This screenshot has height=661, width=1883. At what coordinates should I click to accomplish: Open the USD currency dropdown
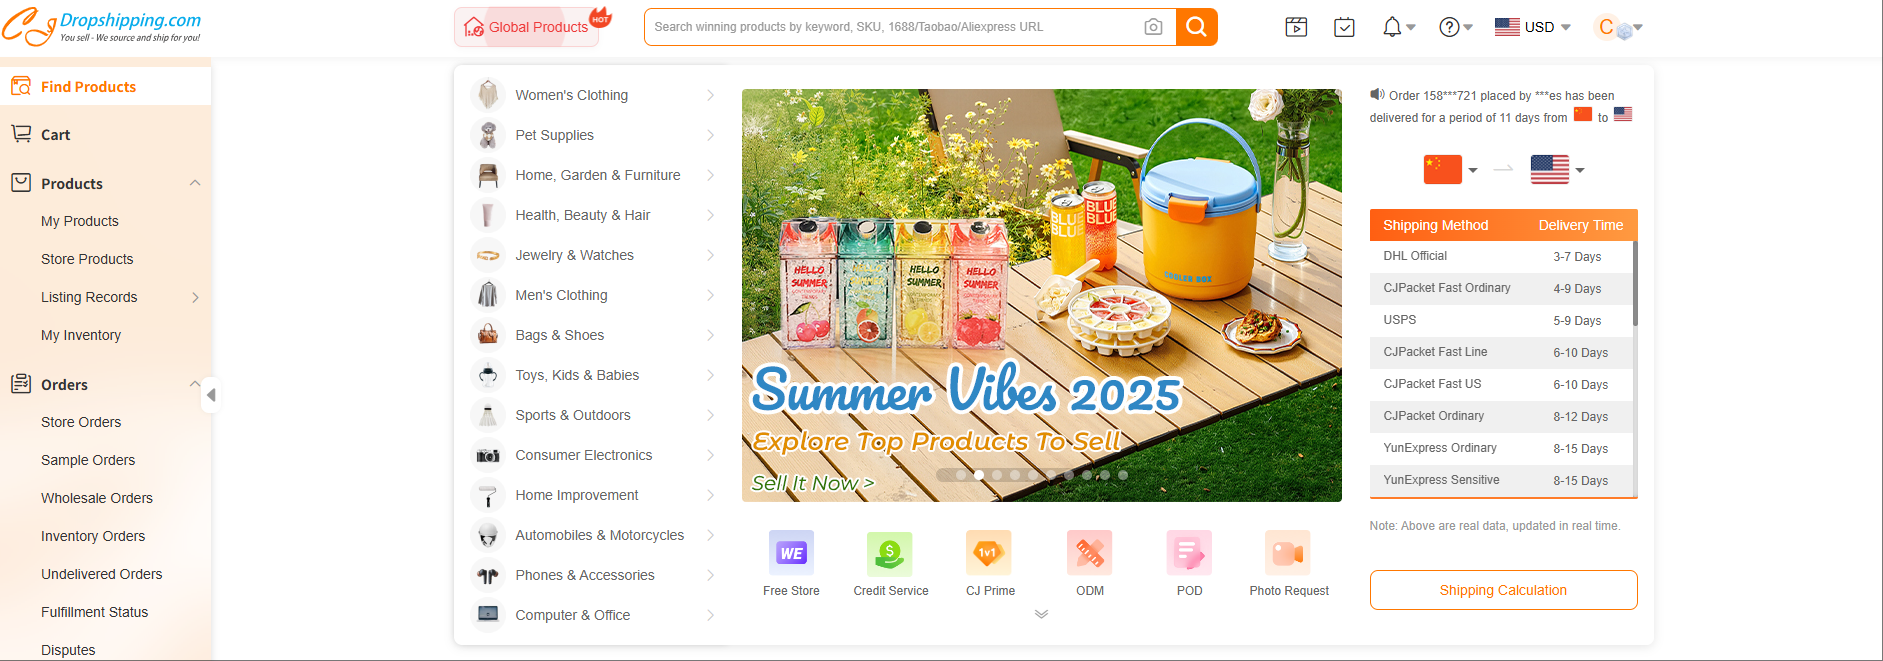(x=1533, y=27)
